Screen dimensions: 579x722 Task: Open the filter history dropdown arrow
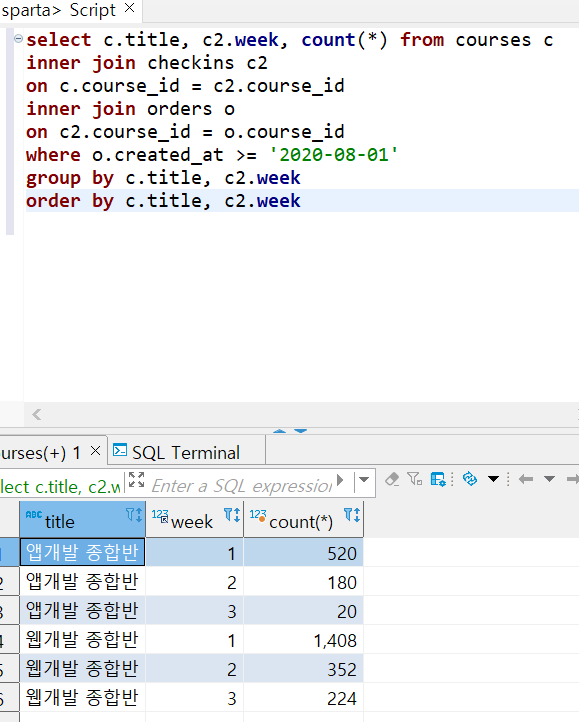(364, 480)
